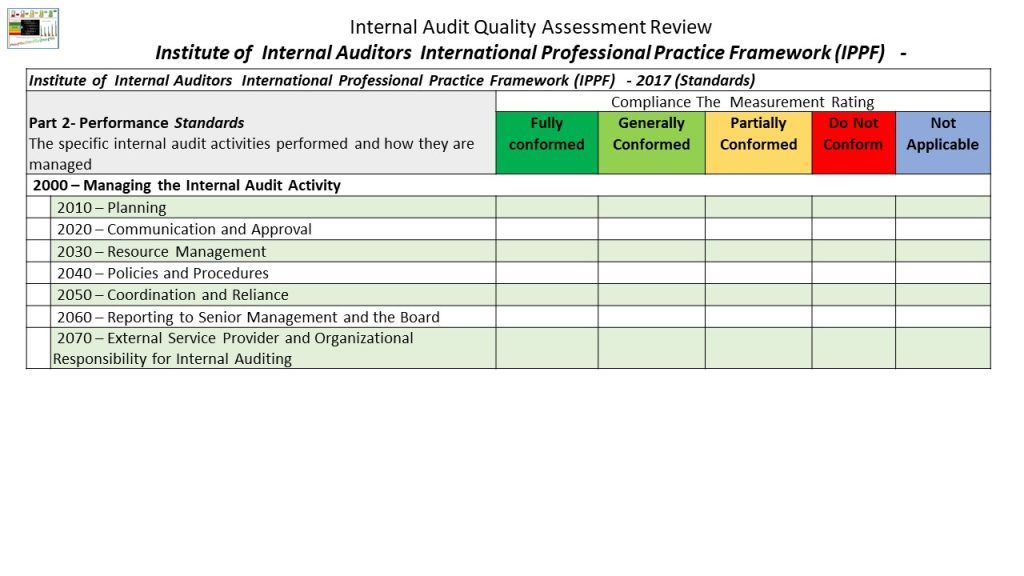This screenshot has height=576, width=1024.
Task: Mark Generally Conformed cell for 2010 Planning
Action: pyautogui.click(x=652, y=208)
